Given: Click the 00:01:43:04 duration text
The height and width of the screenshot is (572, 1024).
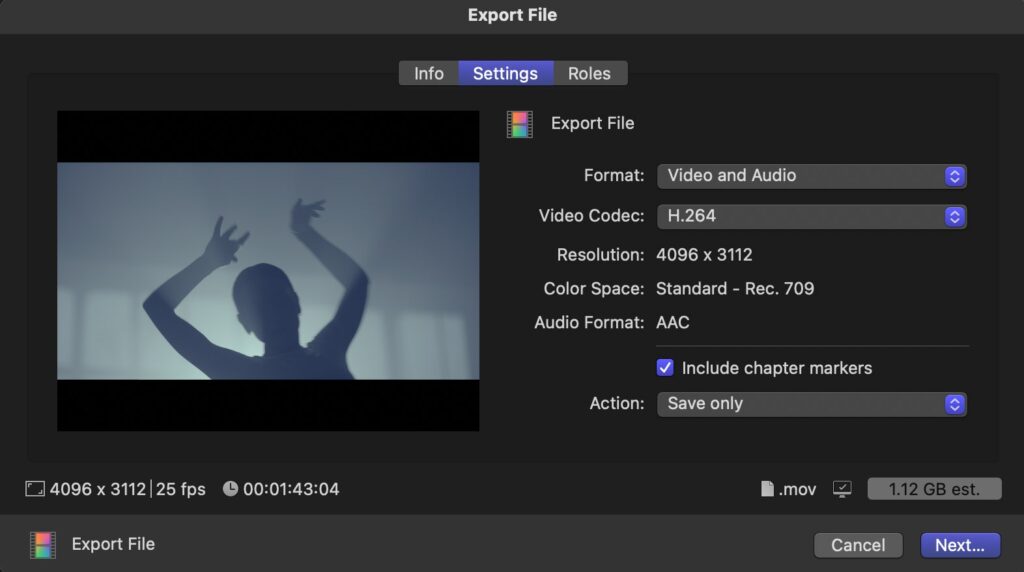Looking at the screenshot, I should click(291, 489).
